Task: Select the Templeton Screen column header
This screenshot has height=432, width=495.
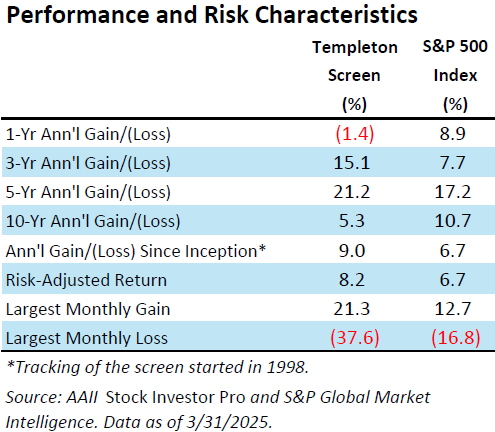Action: point(355,76)
